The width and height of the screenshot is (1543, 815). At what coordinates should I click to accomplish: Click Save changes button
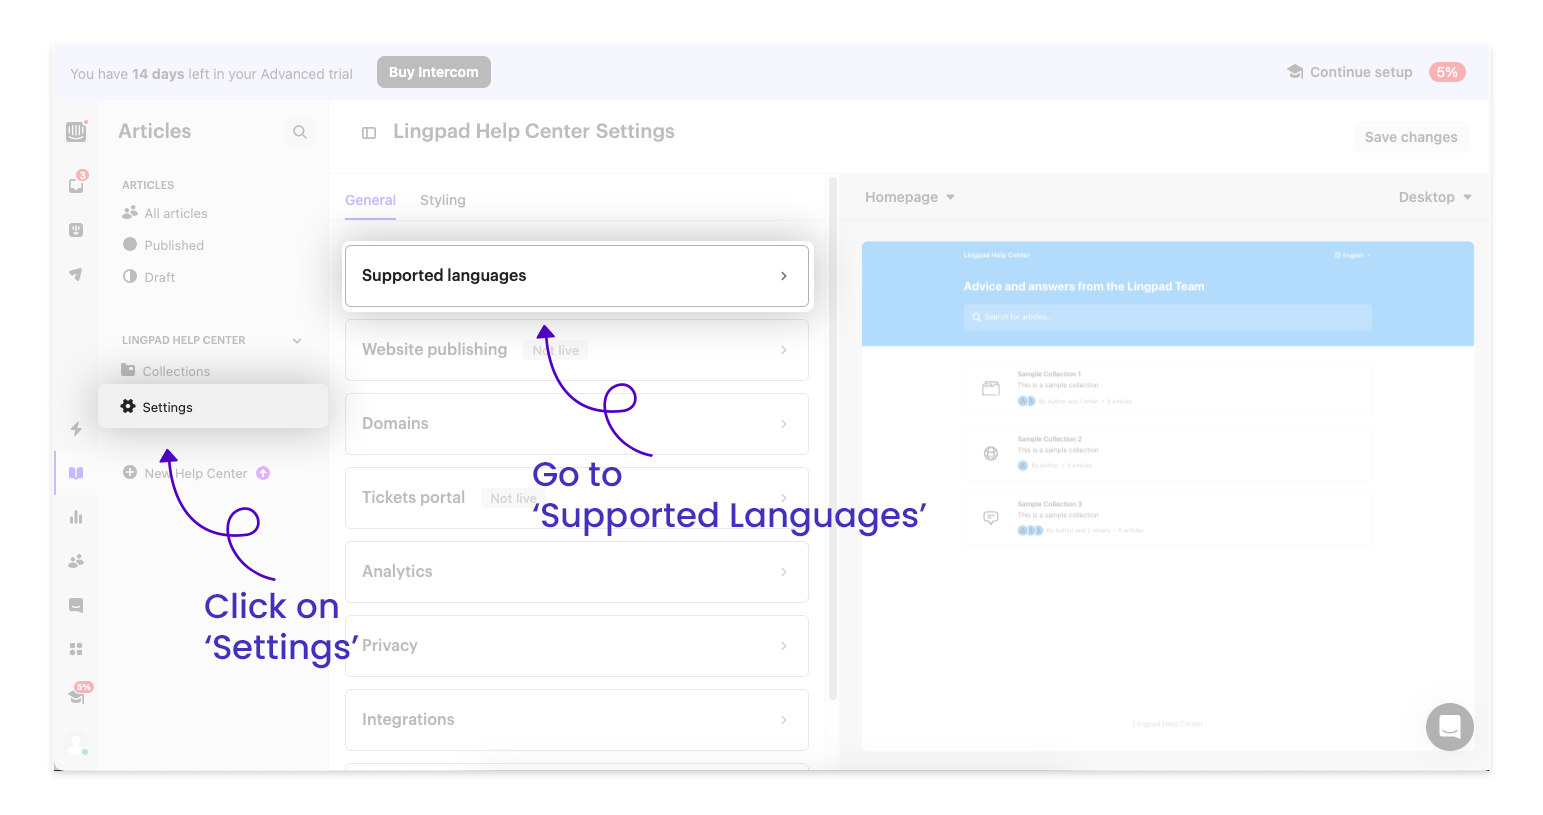[1411, 137]
